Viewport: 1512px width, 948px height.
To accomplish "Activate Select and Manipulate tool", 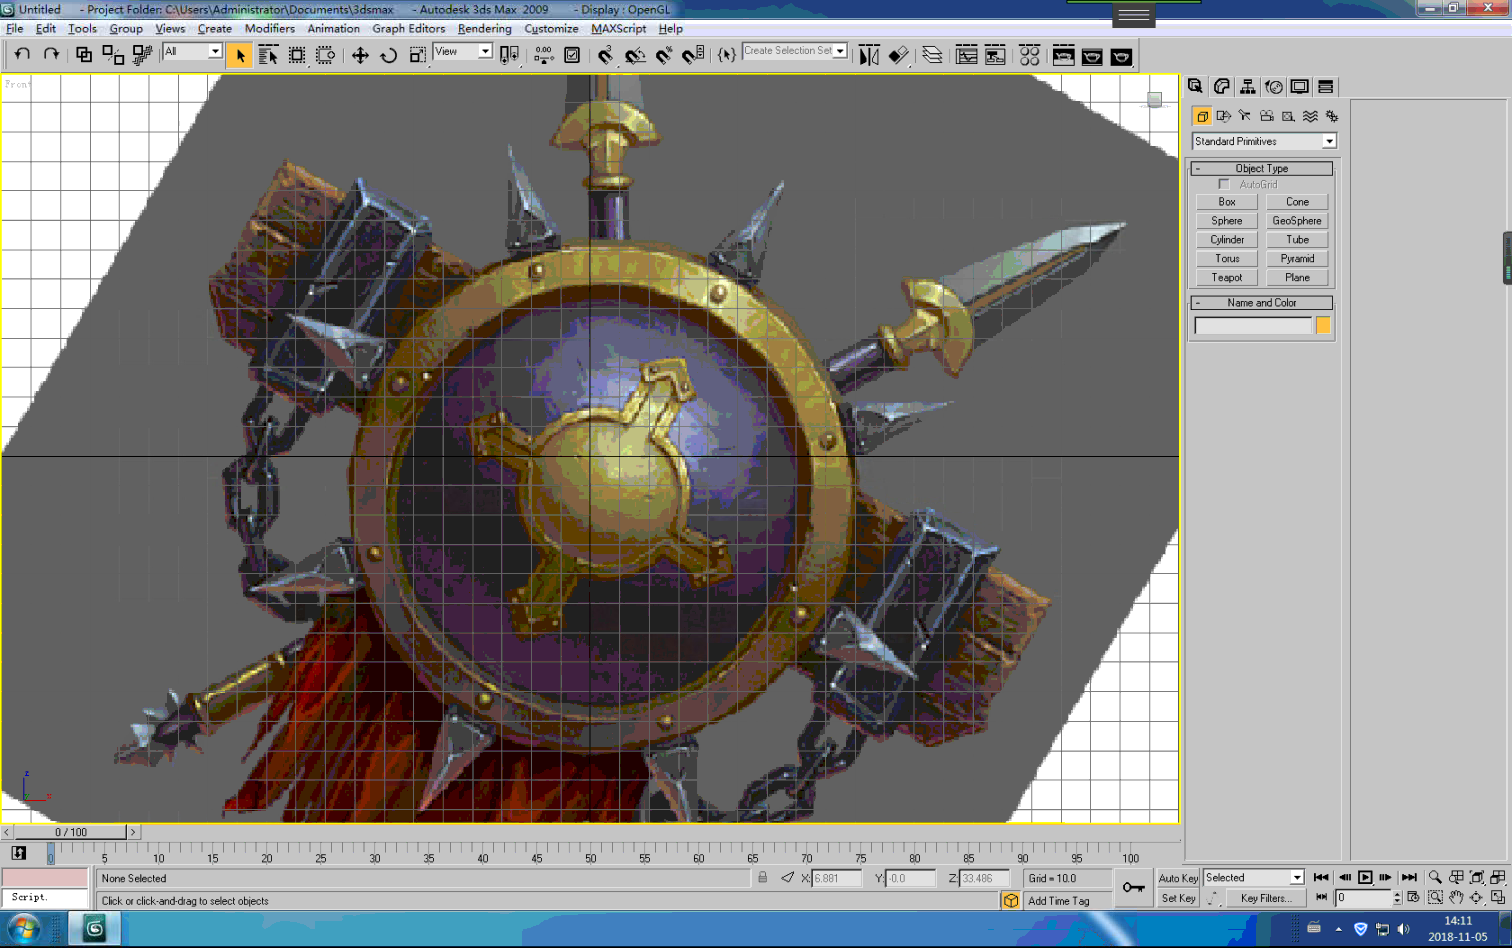I will 544,55.
